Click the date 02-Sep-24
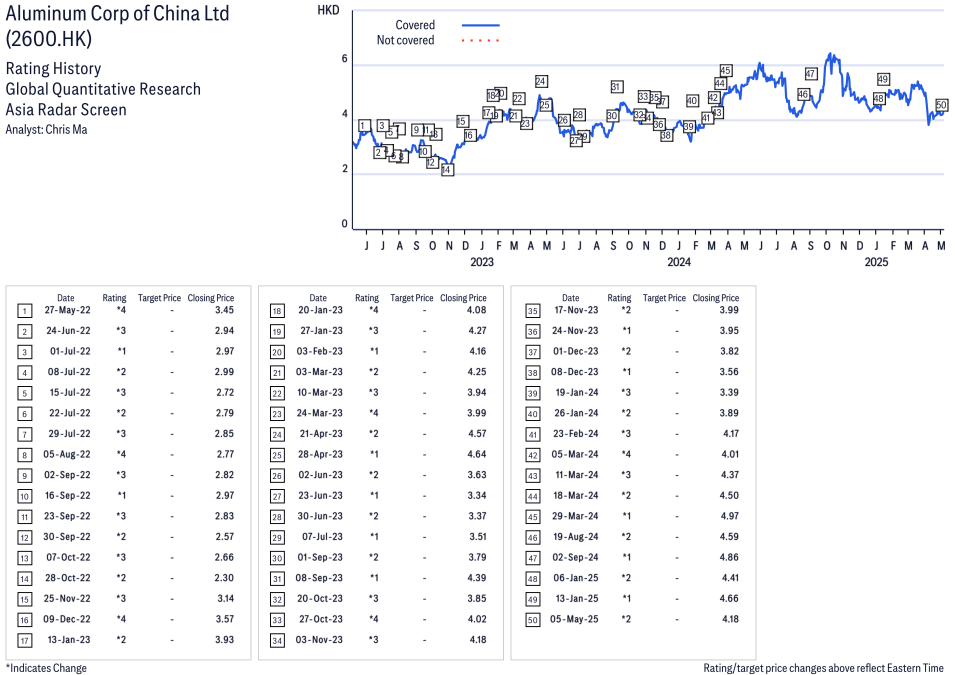 (x=576, y=557)
